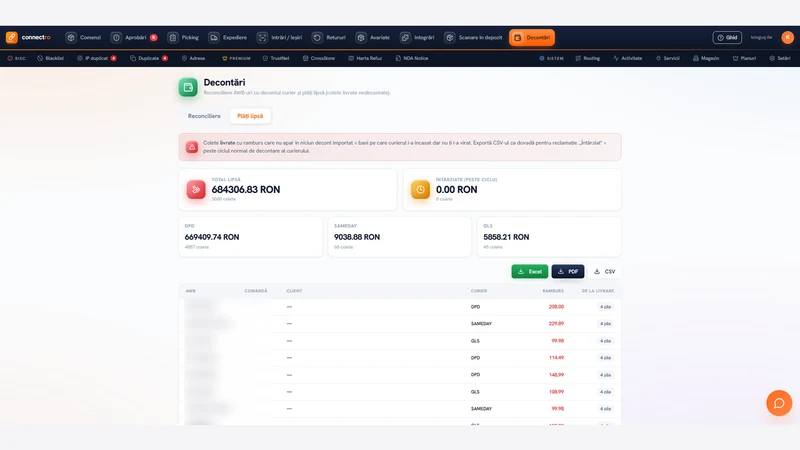This screenshot has height=450, width=800.
Task: Open Servicii in the system bar
Action: tap(668, 58)
